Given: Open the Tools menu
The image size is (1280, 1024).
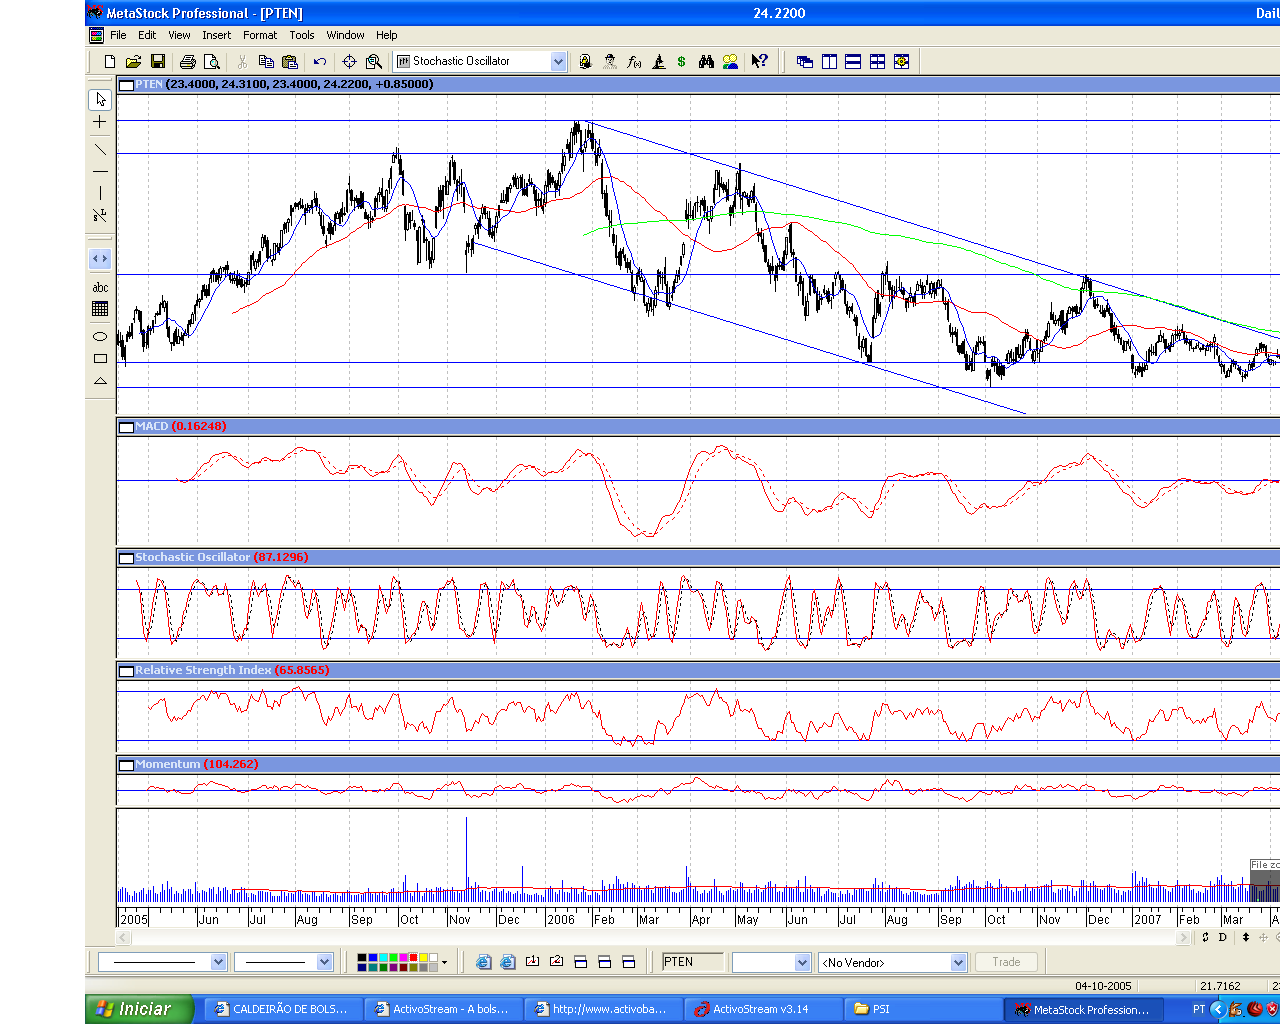Looking at the screenshot, I should [x=302, y=35].
